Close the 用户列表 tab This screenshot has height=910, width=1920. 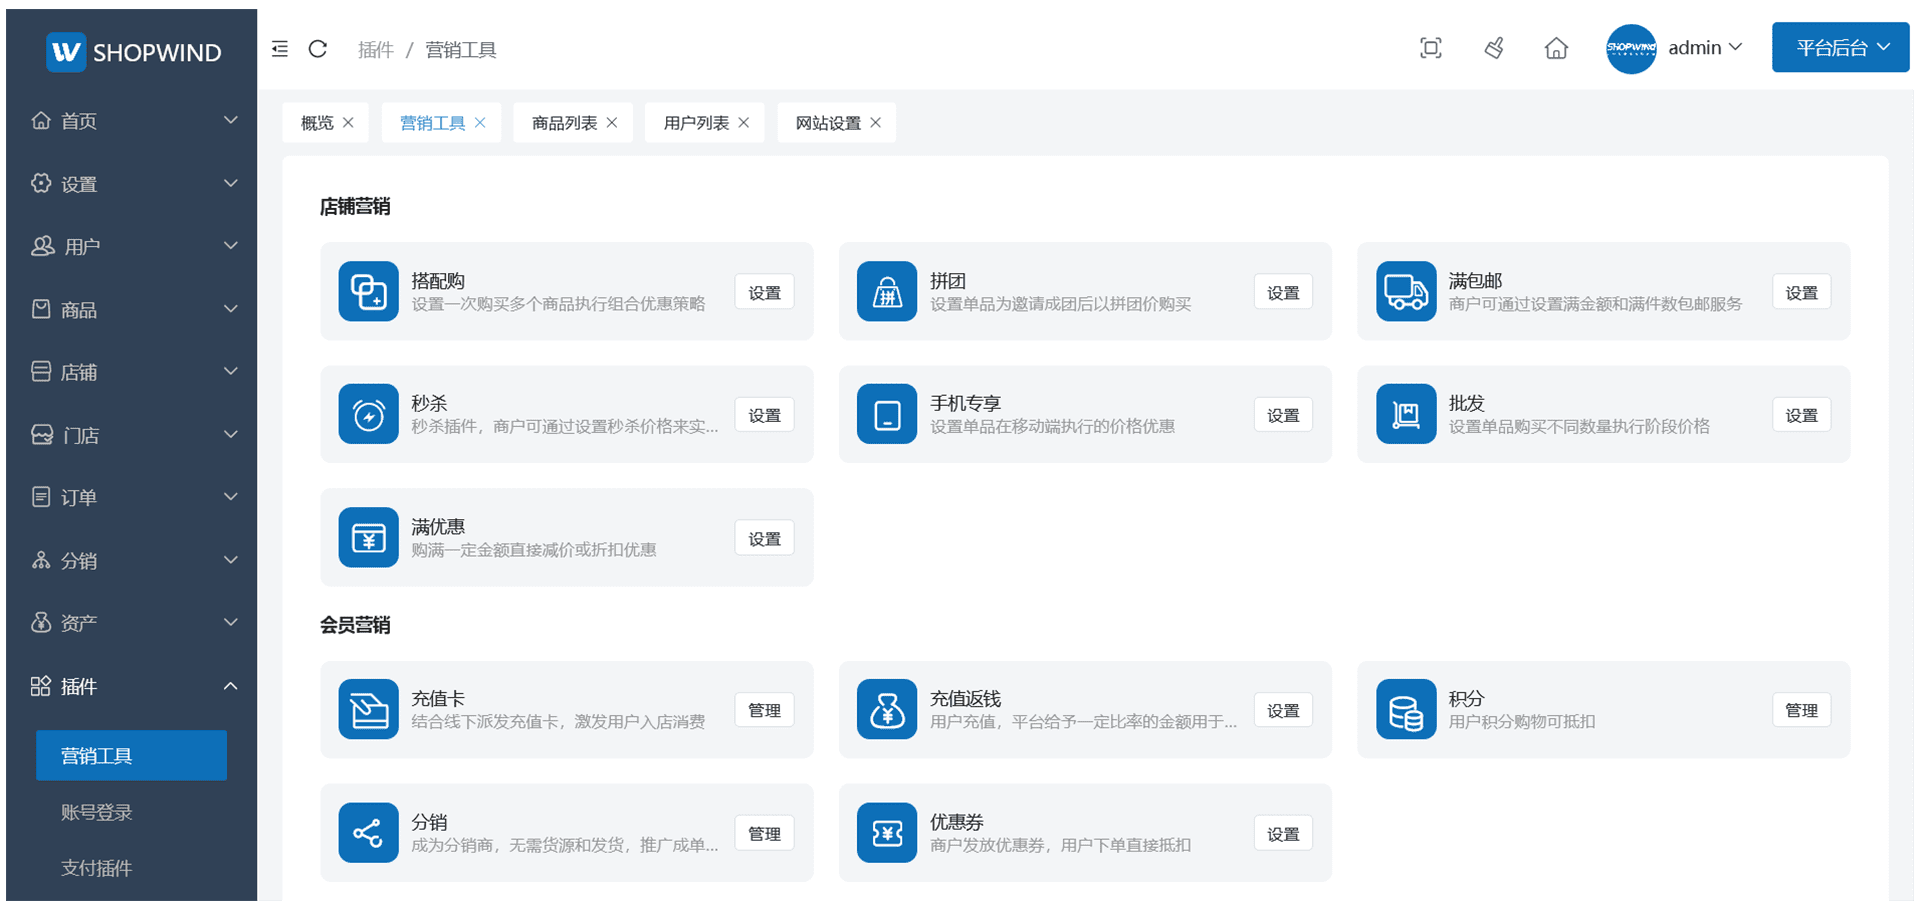click(744, 123)
